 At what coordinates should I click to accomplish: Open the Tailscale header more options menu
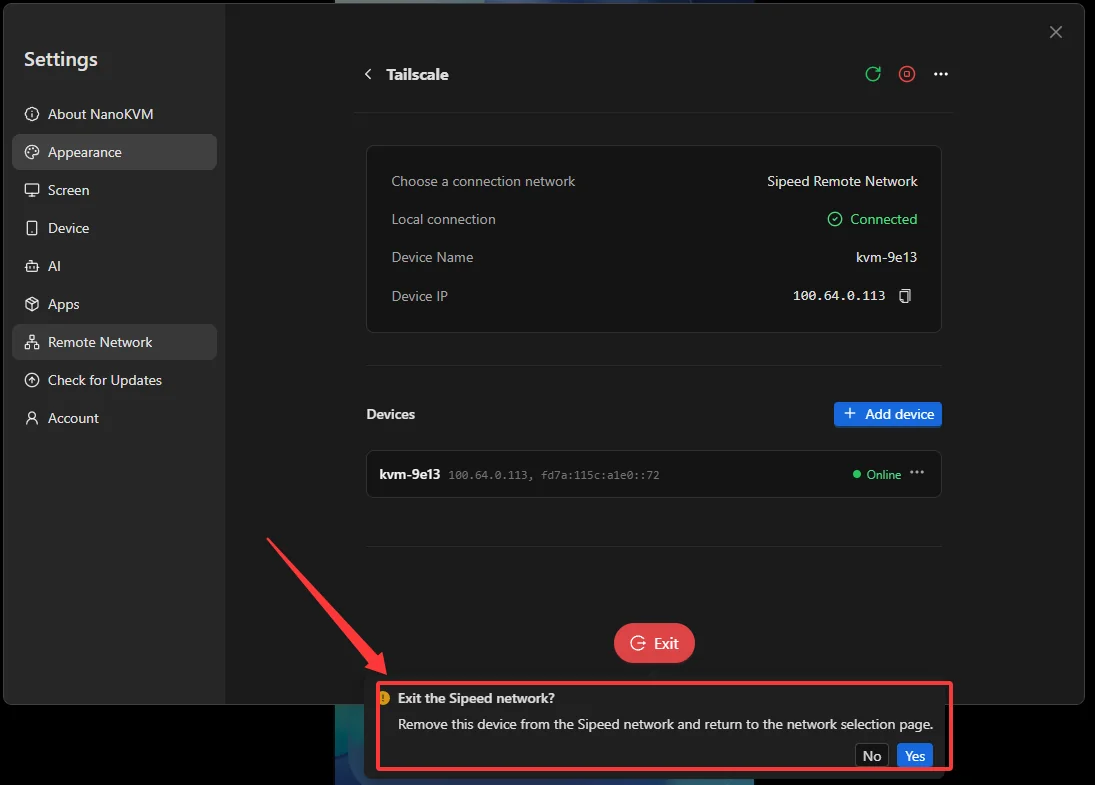941,74
